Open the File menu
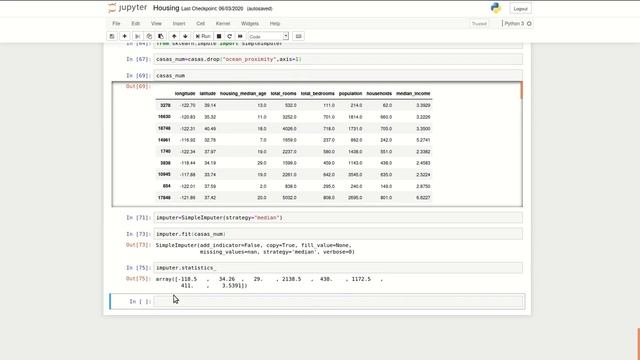 [116, 24]
